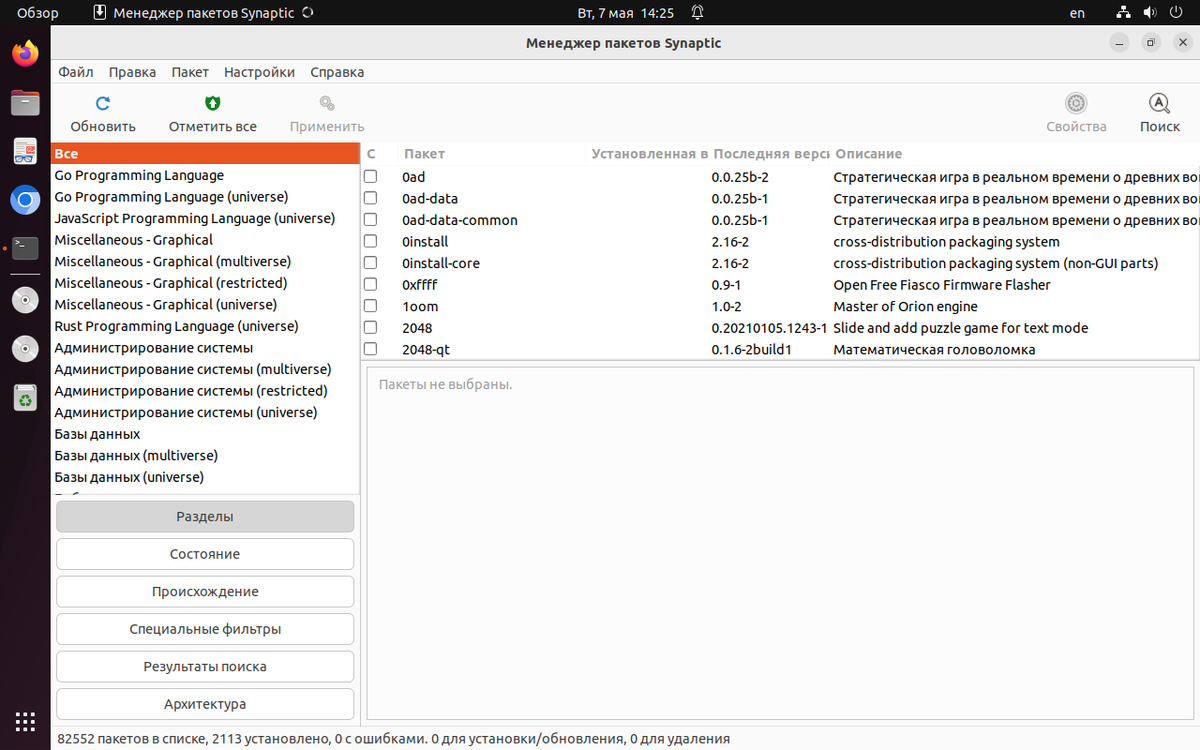
Task: Open the en keyboard layout selector
Action: point(1077,13)
